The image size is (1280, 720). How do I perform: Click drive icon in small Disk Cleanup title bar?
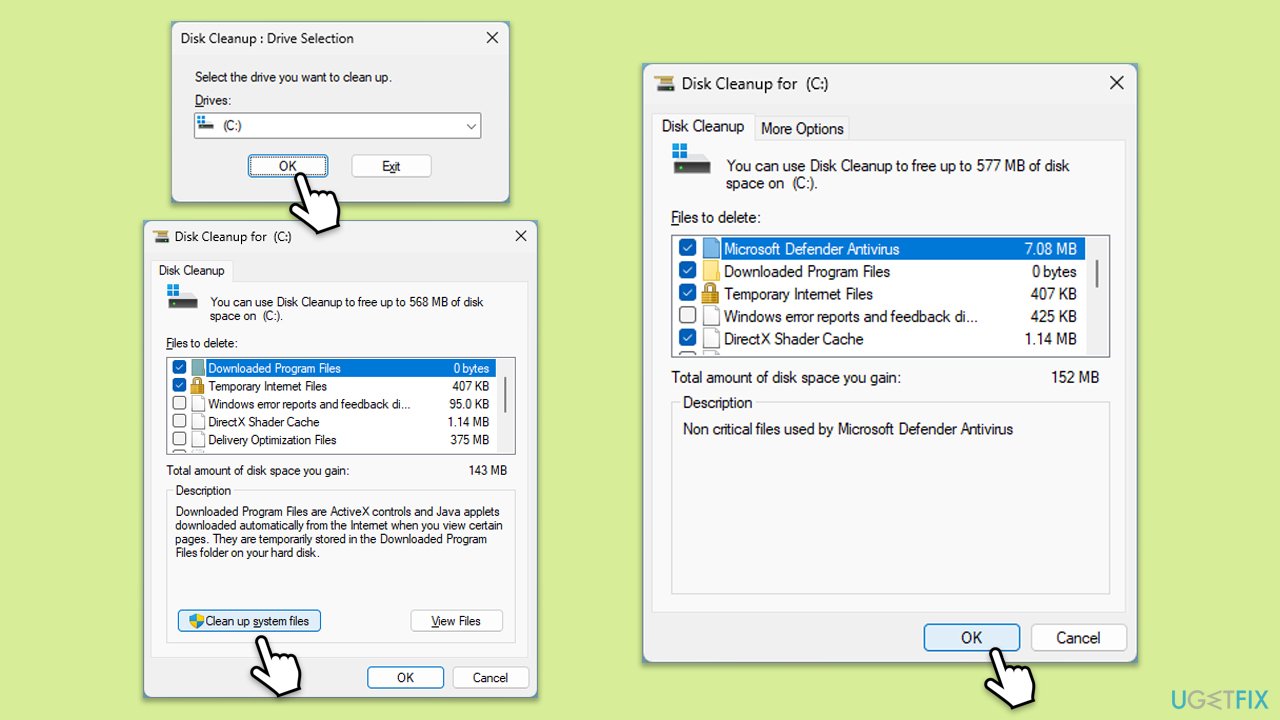161,237
